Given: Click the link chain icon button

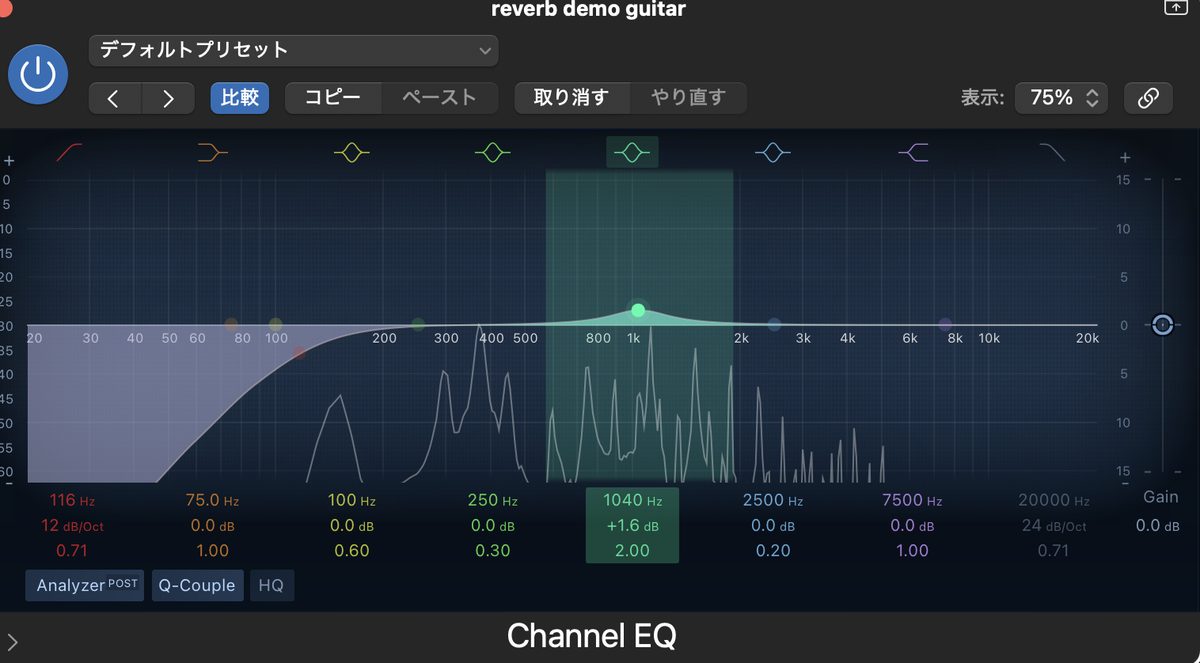Looking at the screenshot, I should click(x=1148, y=98).
